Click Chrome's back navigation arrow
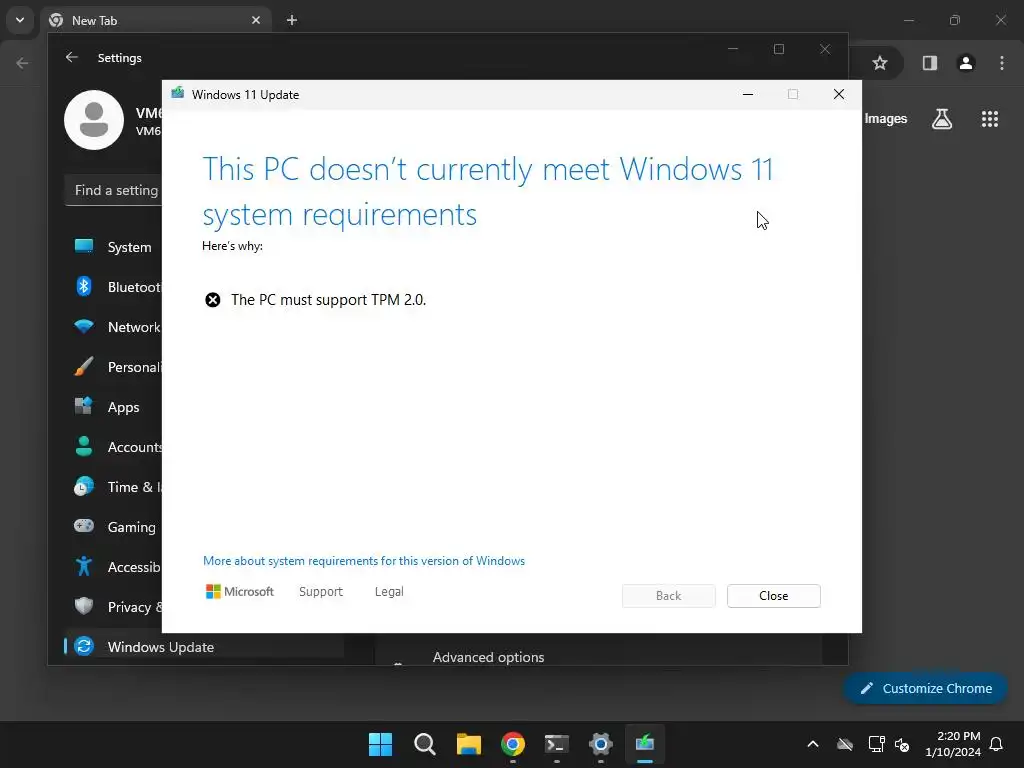 pyautogui.click(x=22, y=63)
